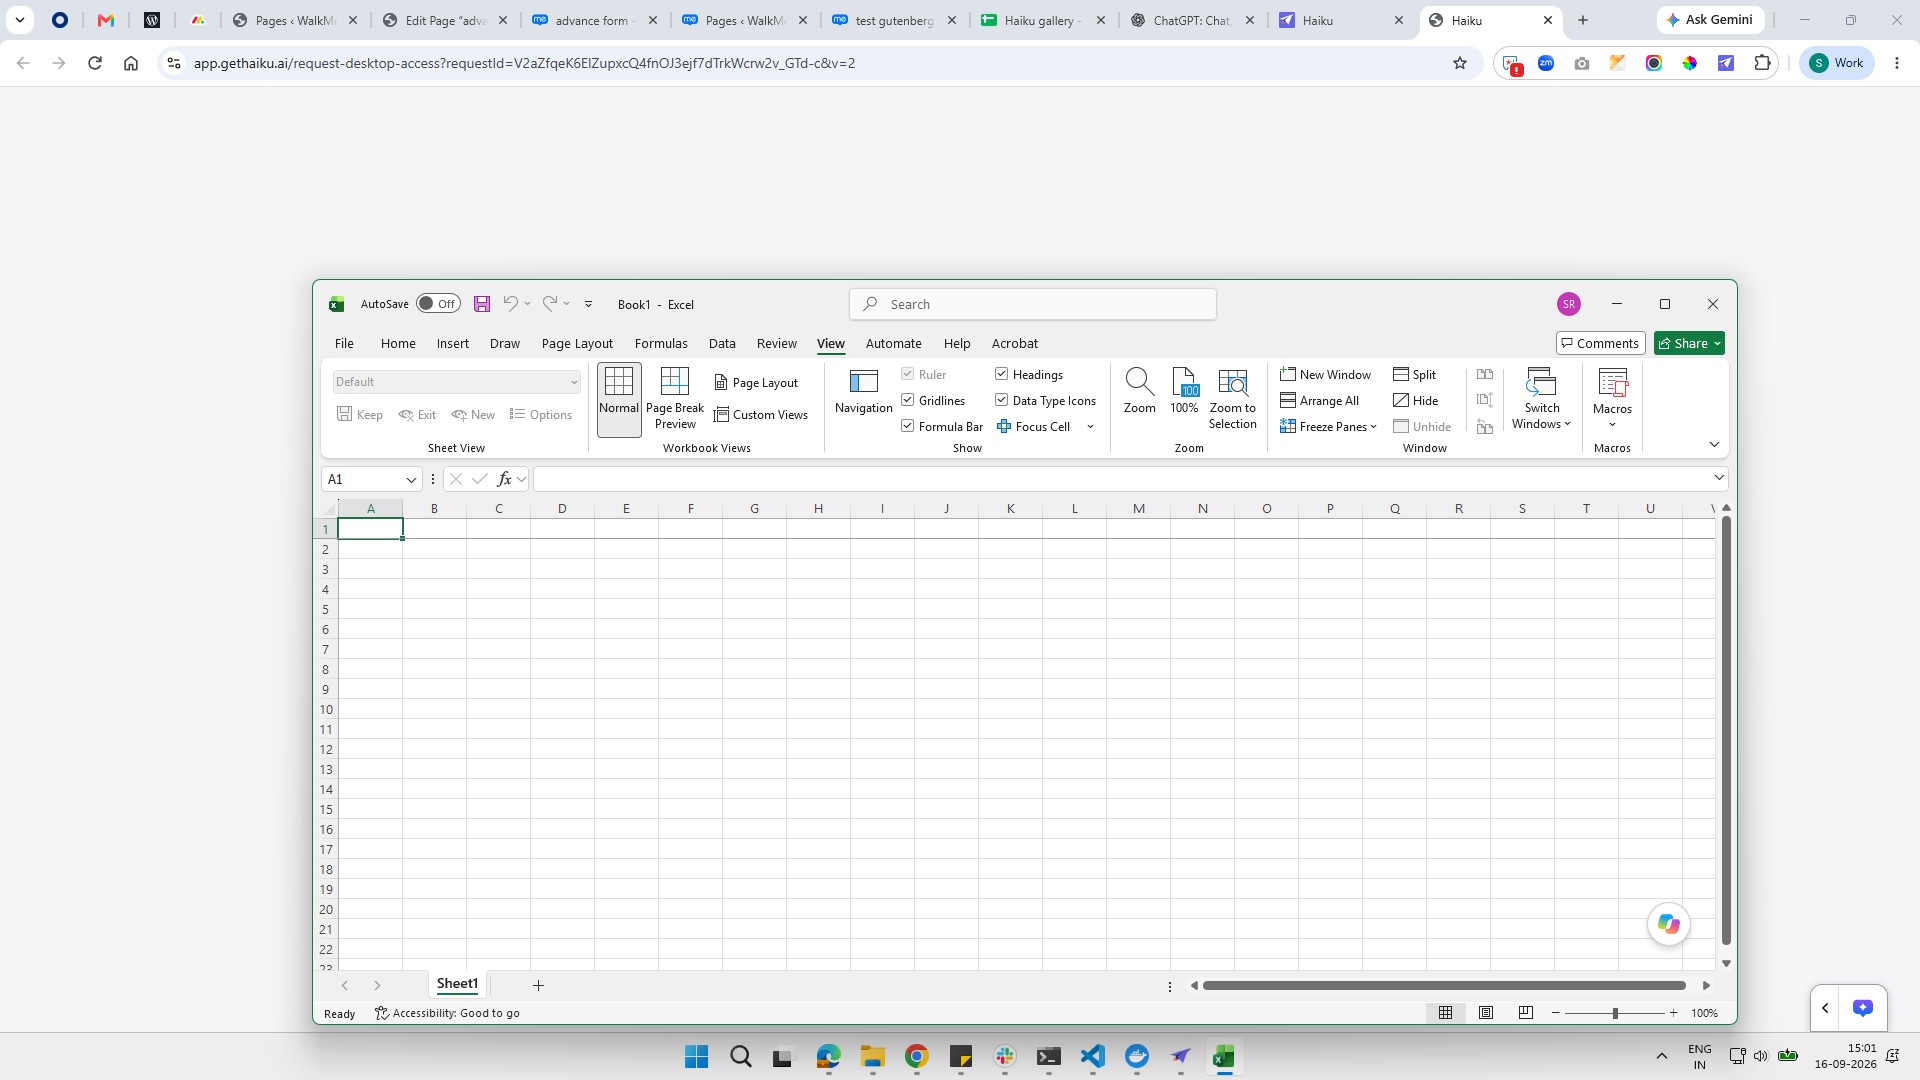The image size is (1920, 1080).
Task: Reset zoom to 100% in ribbon
Action: click(1184, 391)
